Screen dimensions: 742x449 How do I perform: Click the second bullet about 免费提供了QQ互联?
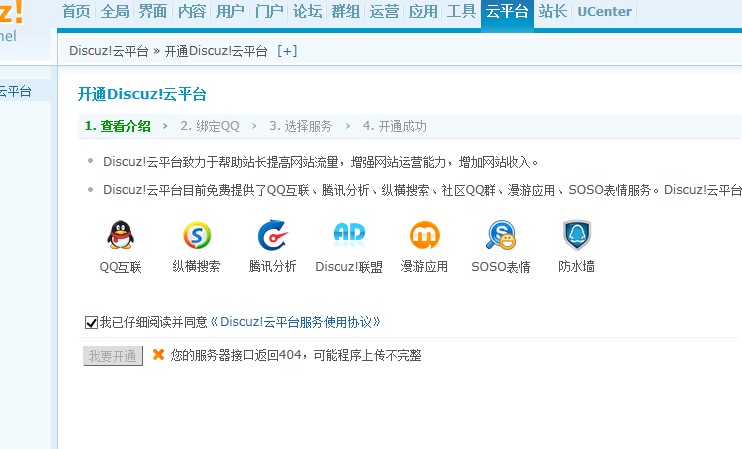[x=422, y=190]
